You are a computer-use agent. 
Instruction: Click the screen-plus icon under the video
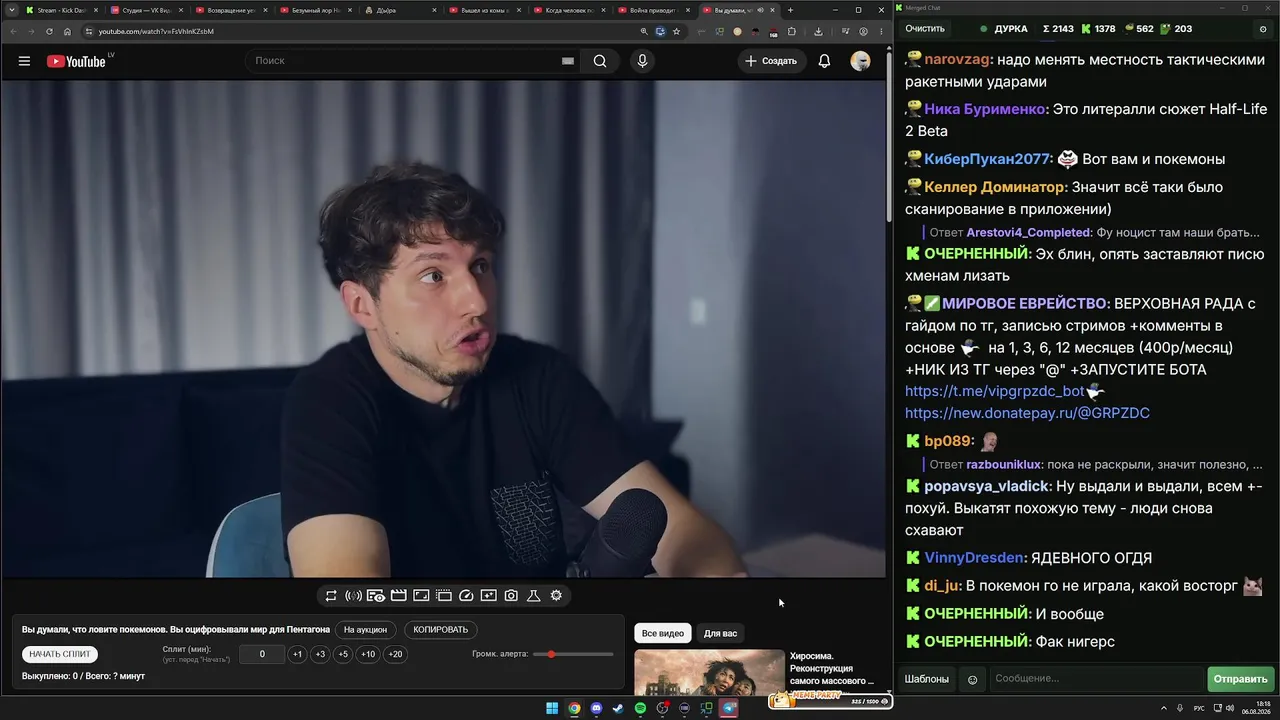488,596
